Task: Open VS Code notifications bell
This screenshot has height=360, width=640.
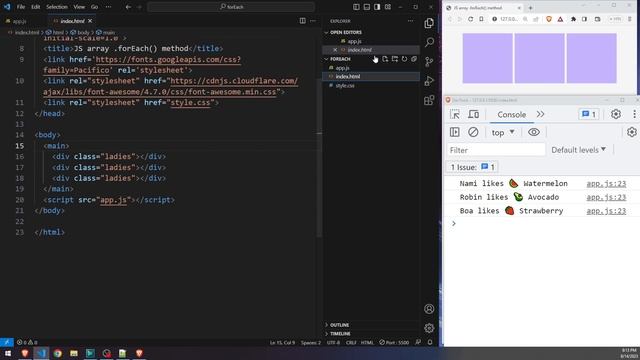Action: tap(430, 342)
